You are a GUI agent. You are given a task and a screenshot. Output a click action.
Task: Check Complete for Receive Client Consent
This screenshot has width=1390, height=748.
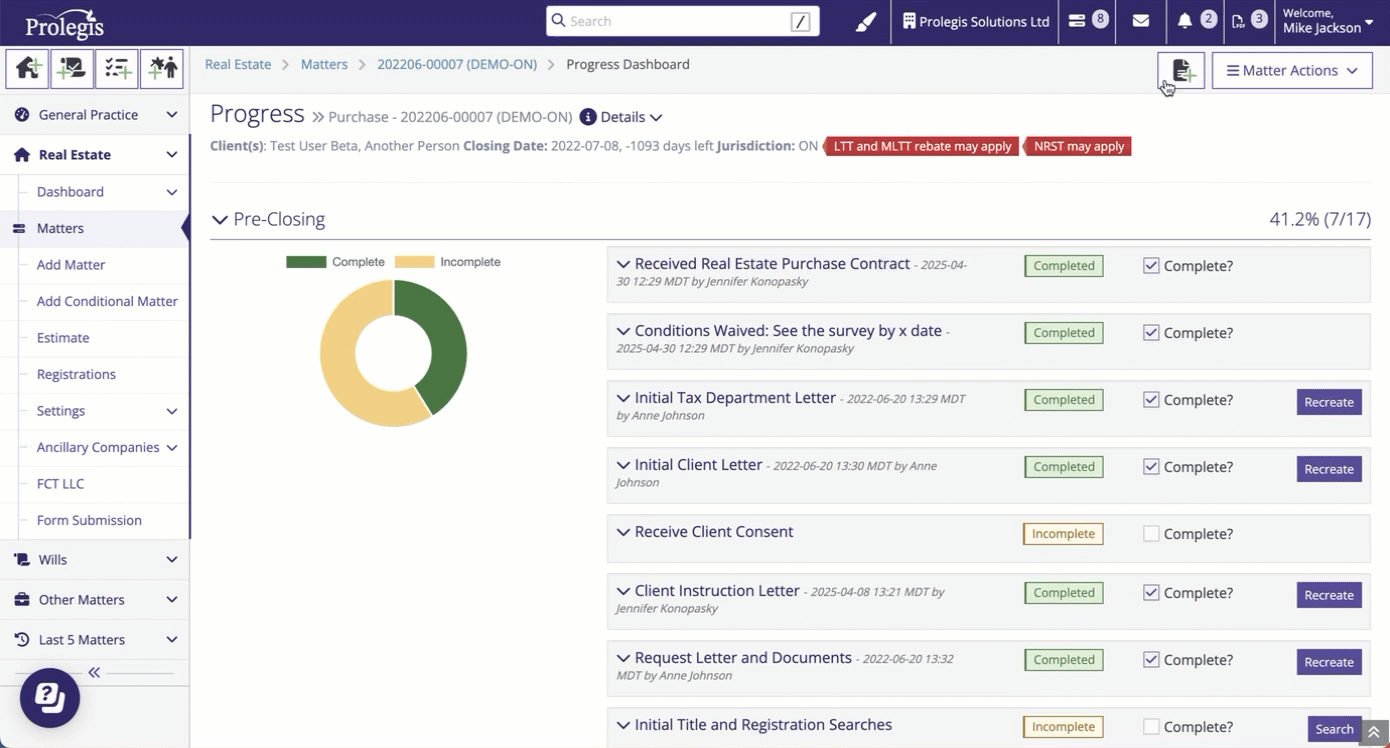[x=1151, y=534]
